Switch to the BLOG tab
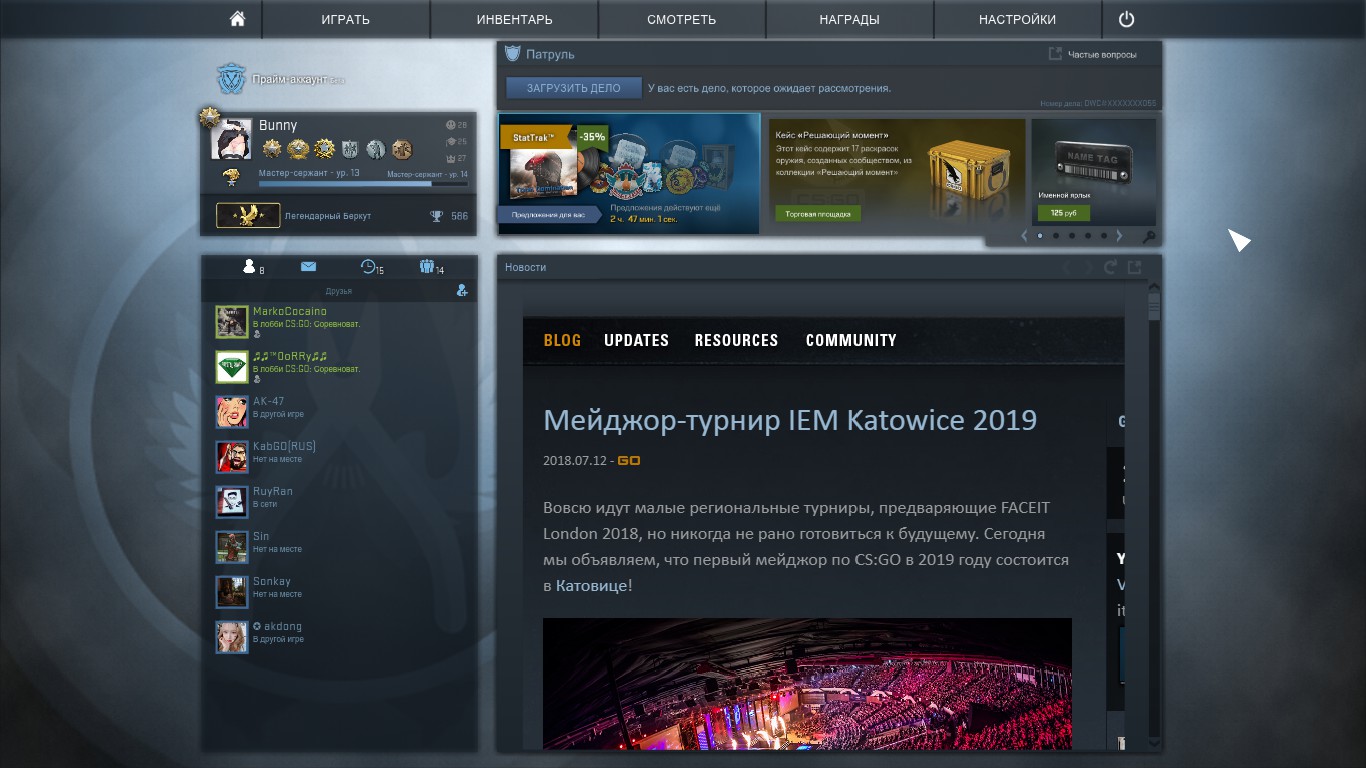Viewport: 1366px width, 768px height. (562, 340)
